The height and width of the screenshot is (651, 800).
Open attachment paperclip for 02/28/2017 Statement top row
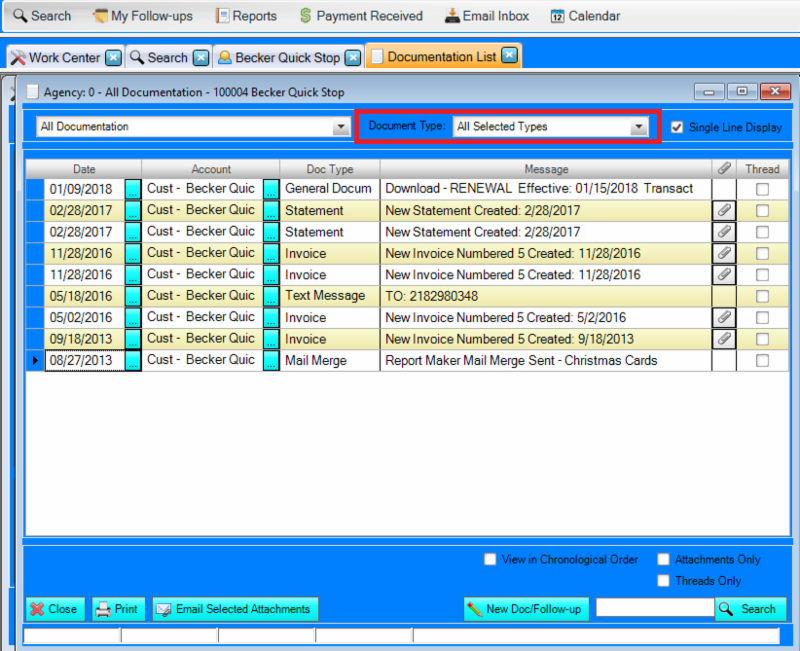pyautogui.click(x=723, y=210)
